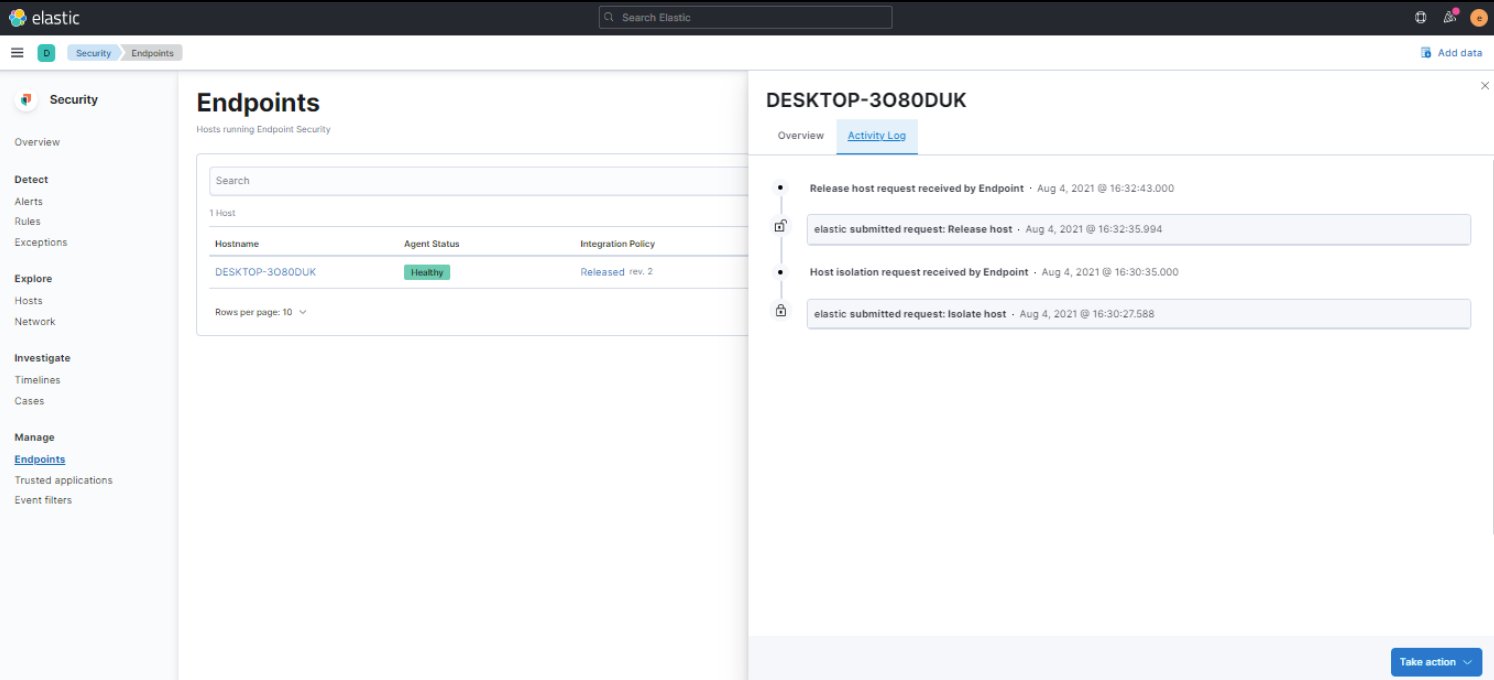
Task: Open Alerts under the Detect section
Action: [x=28, y=201]
